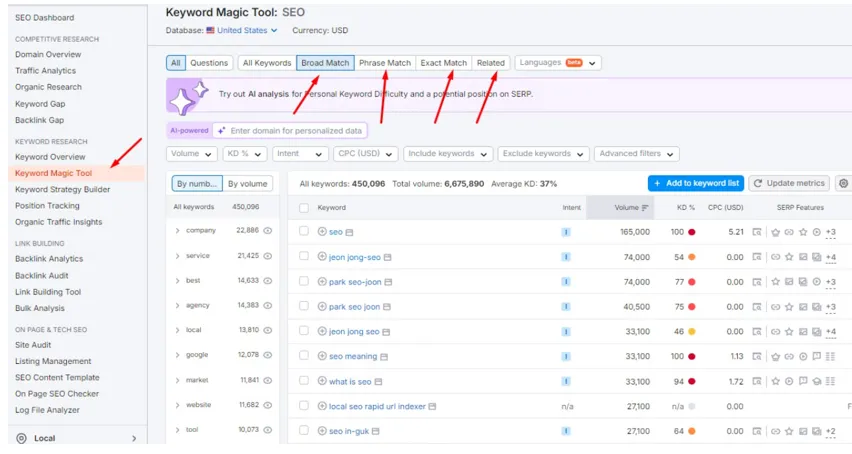Open the Intent filter dropdown

(300, 154)
